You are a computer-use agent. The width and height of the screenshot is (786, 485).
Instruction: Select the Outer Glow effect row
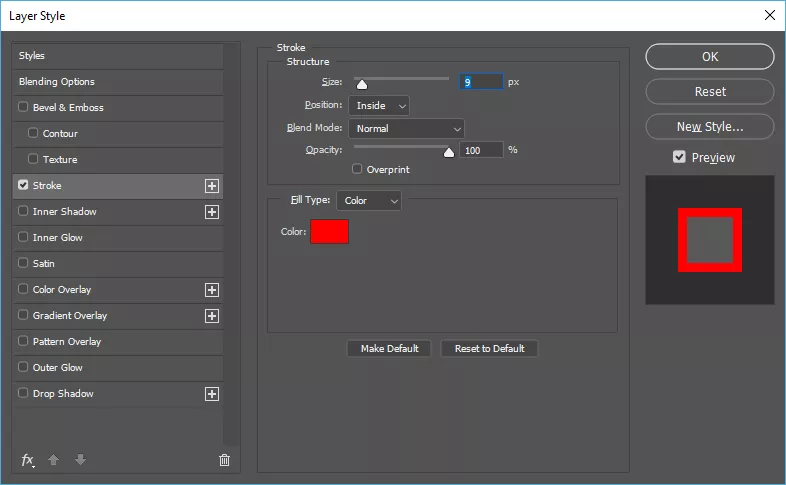[x=118, y=368]
